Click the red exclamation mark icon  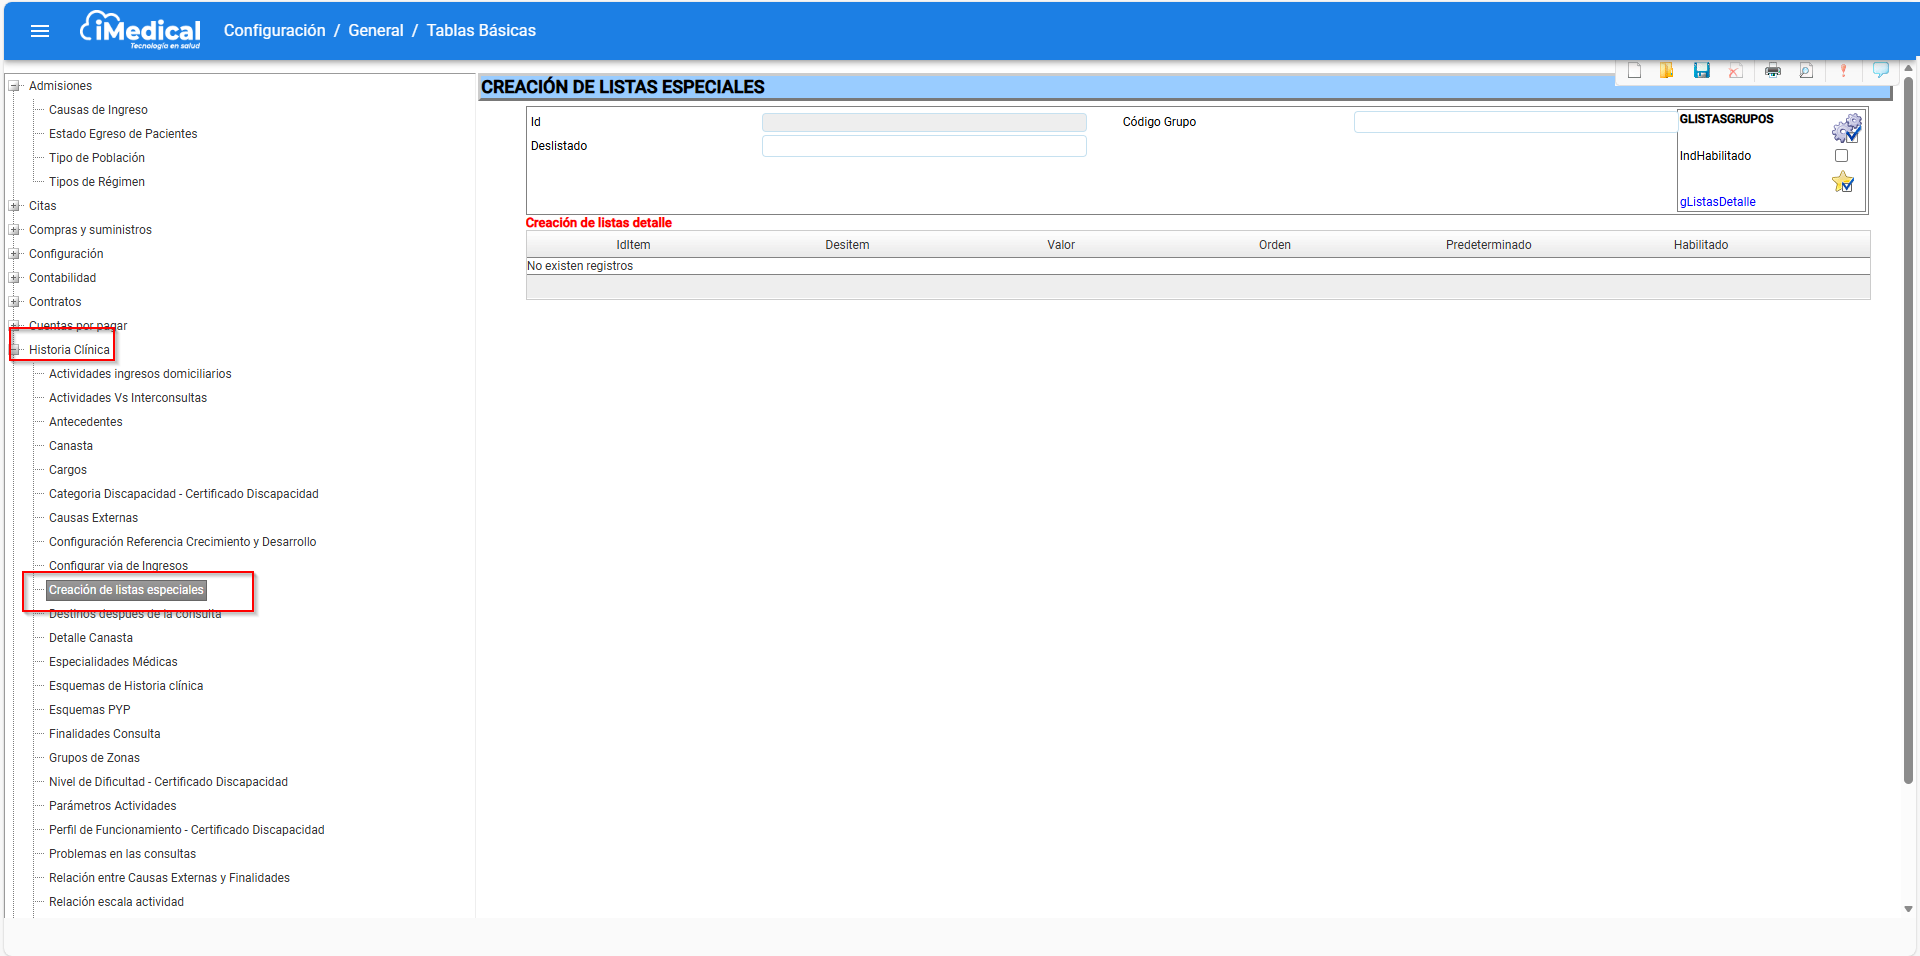(1843, 71)
